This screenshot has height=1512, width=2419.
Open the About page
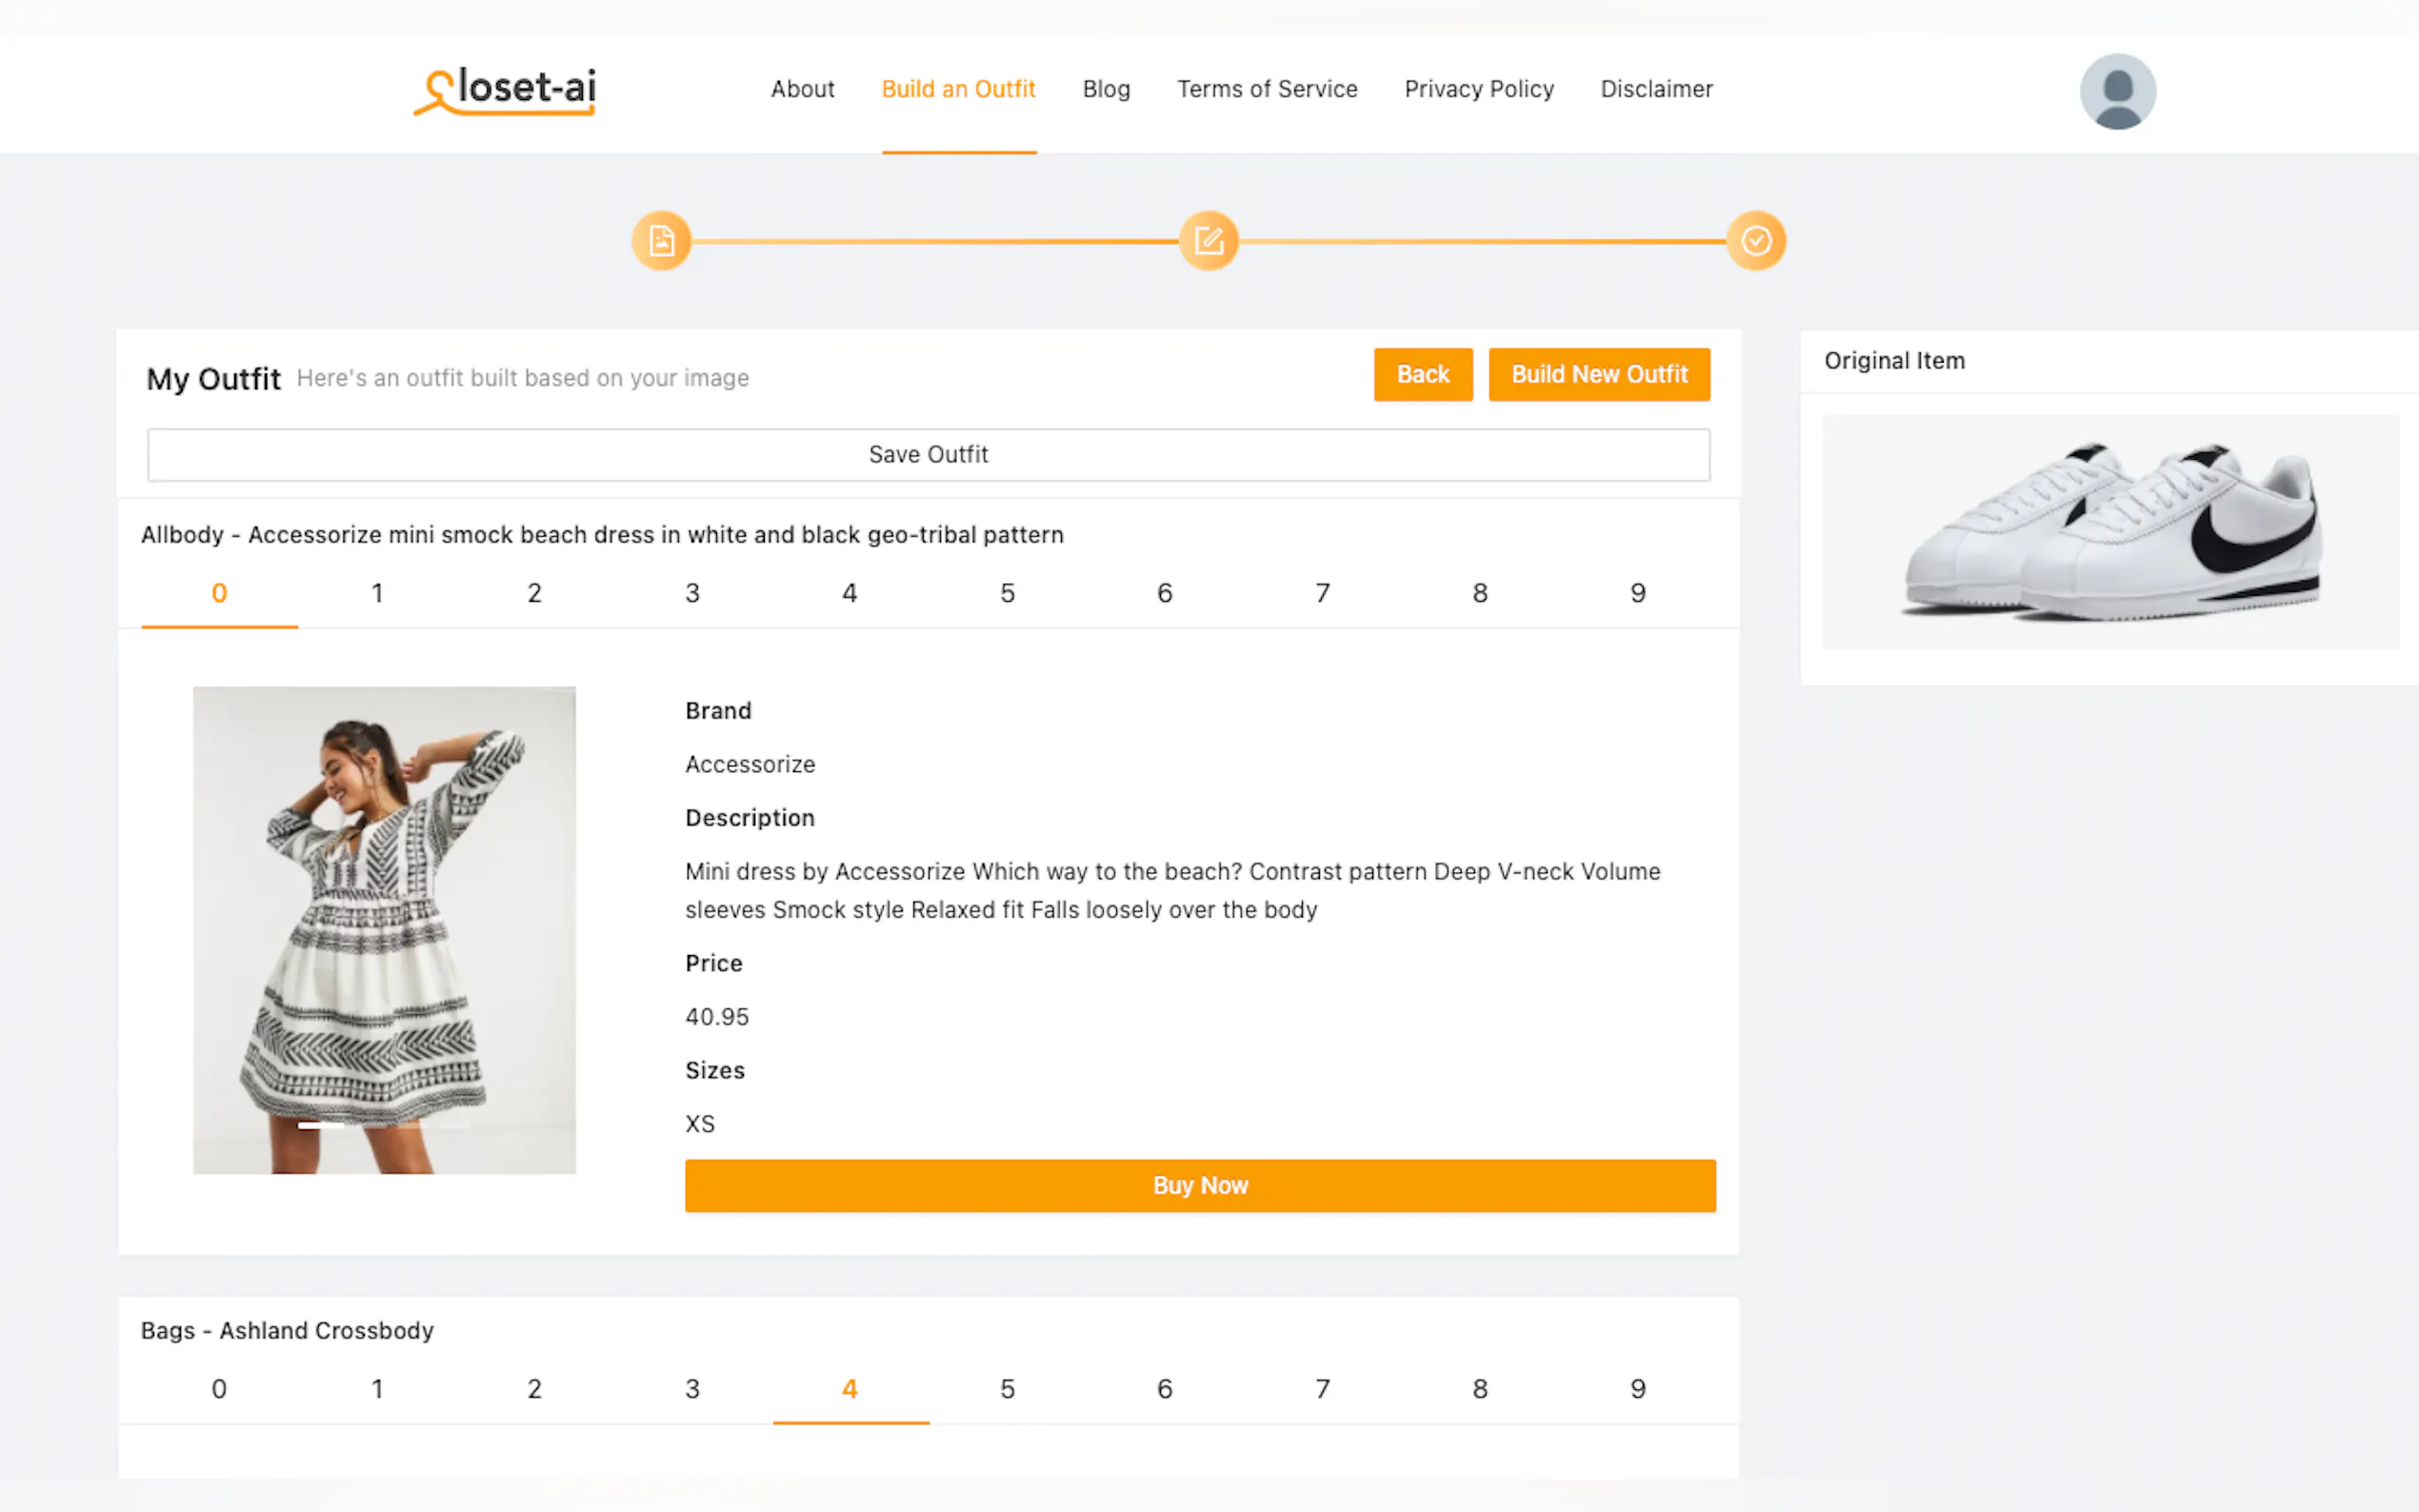802,89
